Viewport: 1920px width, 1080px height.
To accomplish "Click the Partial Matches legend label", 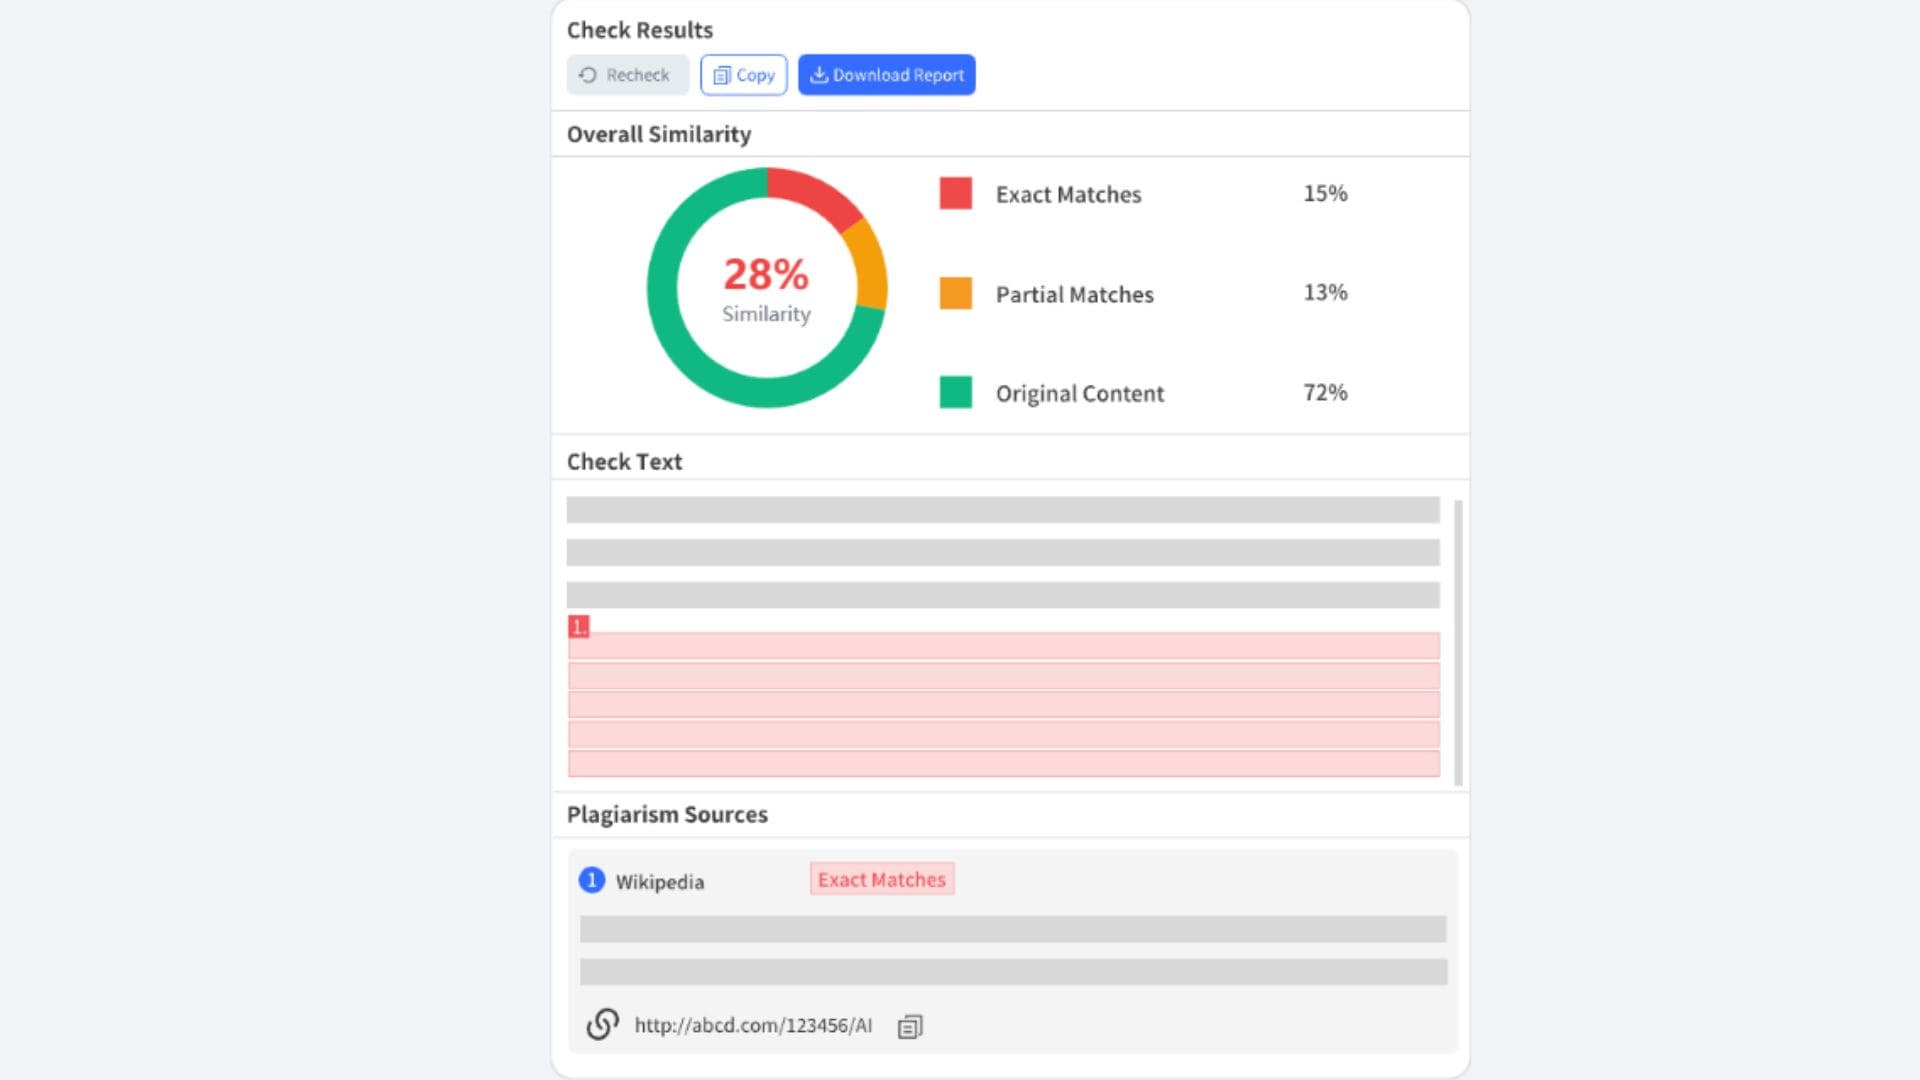I will click(x=1074, y=294).
